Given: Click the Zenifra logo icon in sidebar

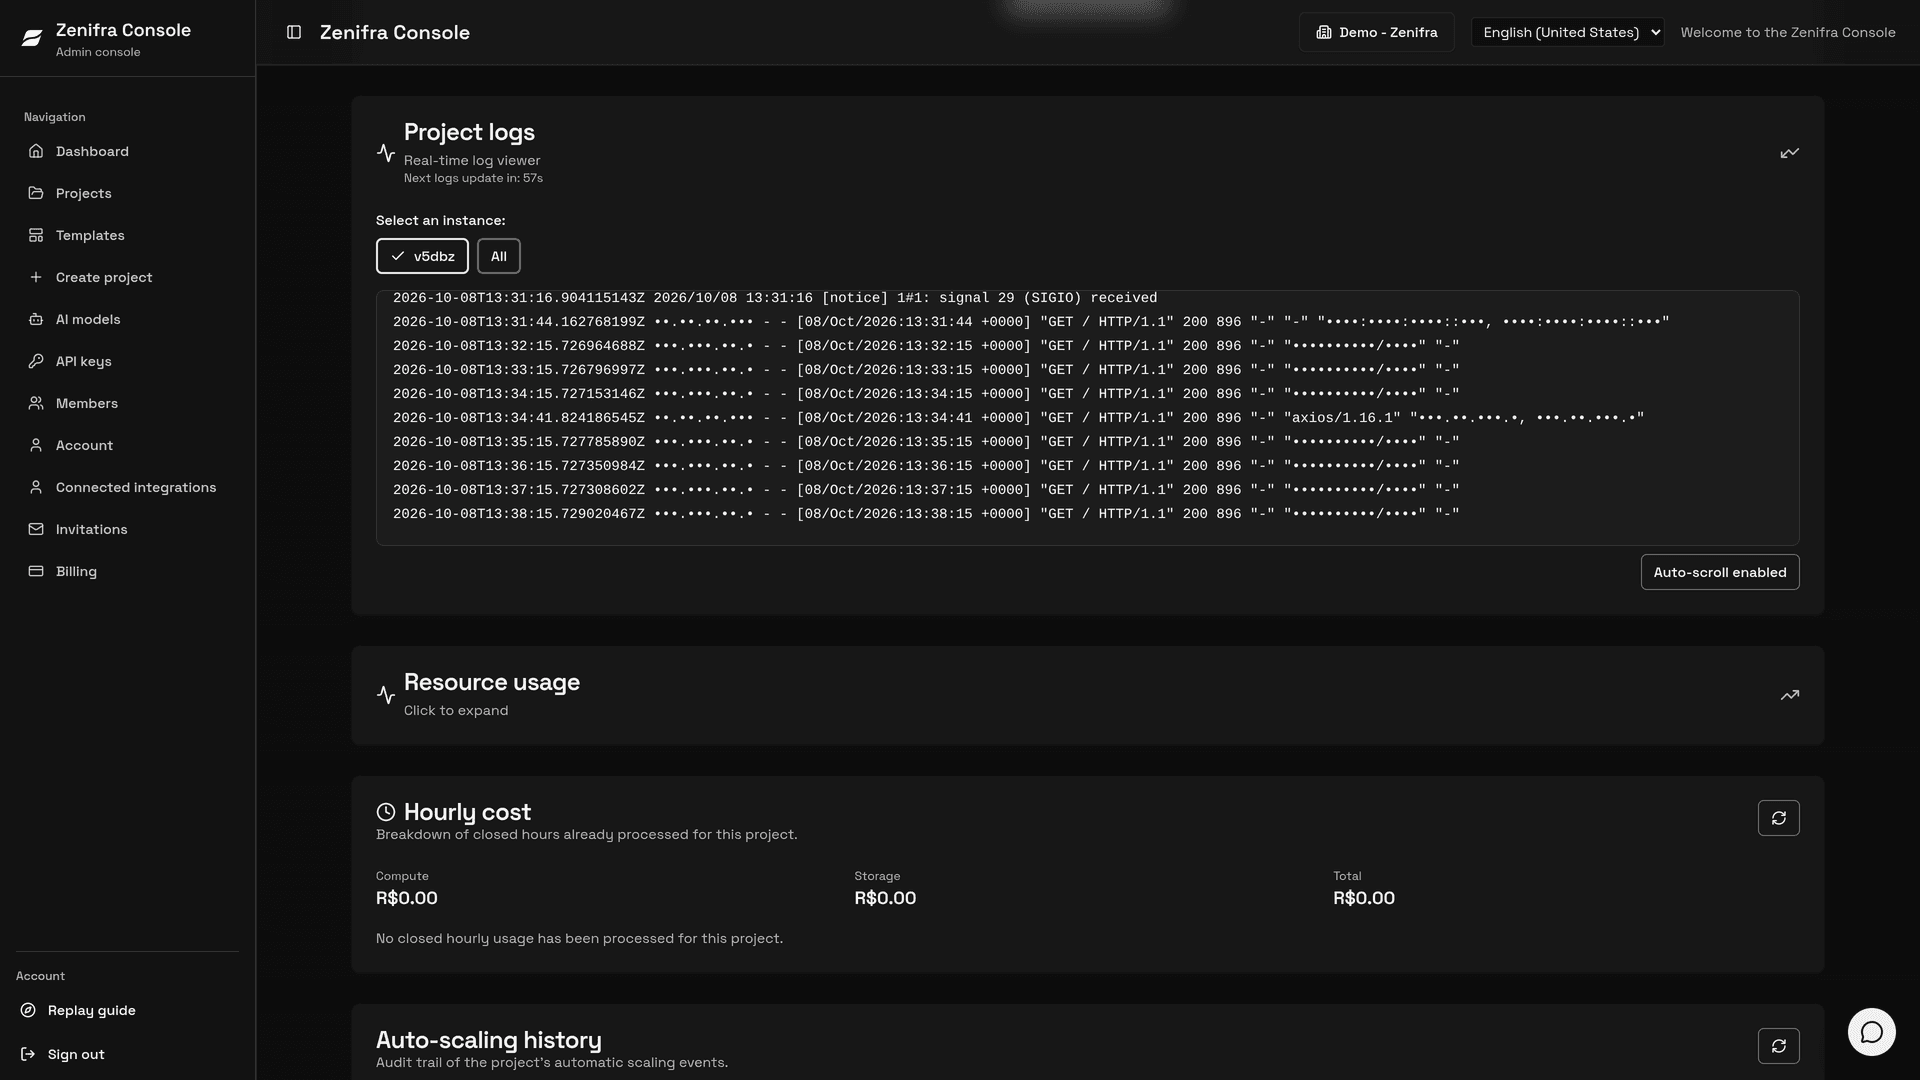Looking at the screenshot, I should 32,38.
